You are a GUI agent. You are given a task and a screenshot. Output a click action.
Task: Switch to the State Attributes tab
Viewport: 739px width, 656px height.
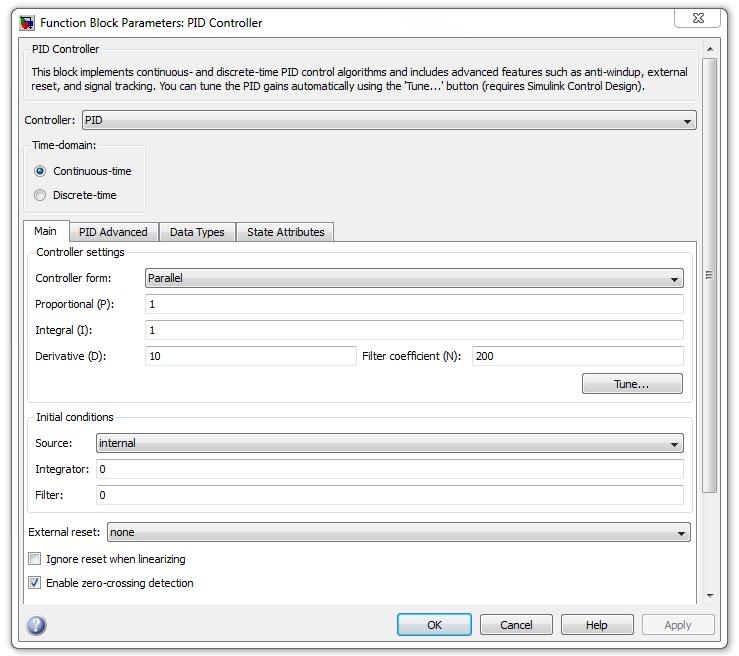click(285, 232)
